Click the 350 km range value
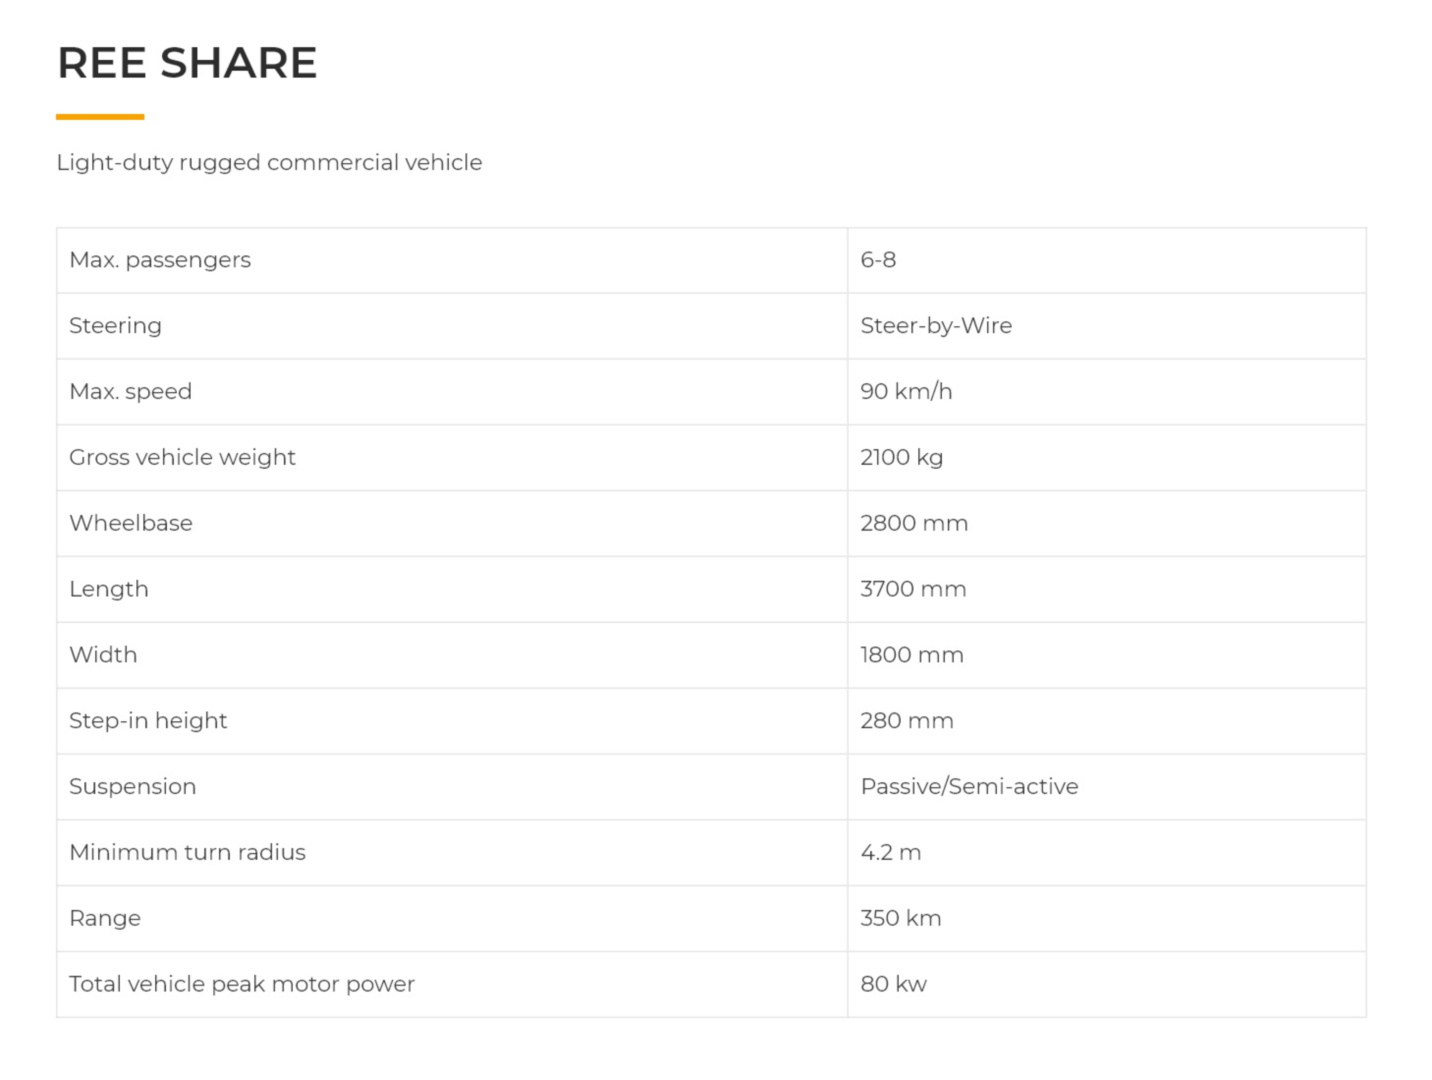This screenshot has height=1080, width=1432. tap(901, 919)
